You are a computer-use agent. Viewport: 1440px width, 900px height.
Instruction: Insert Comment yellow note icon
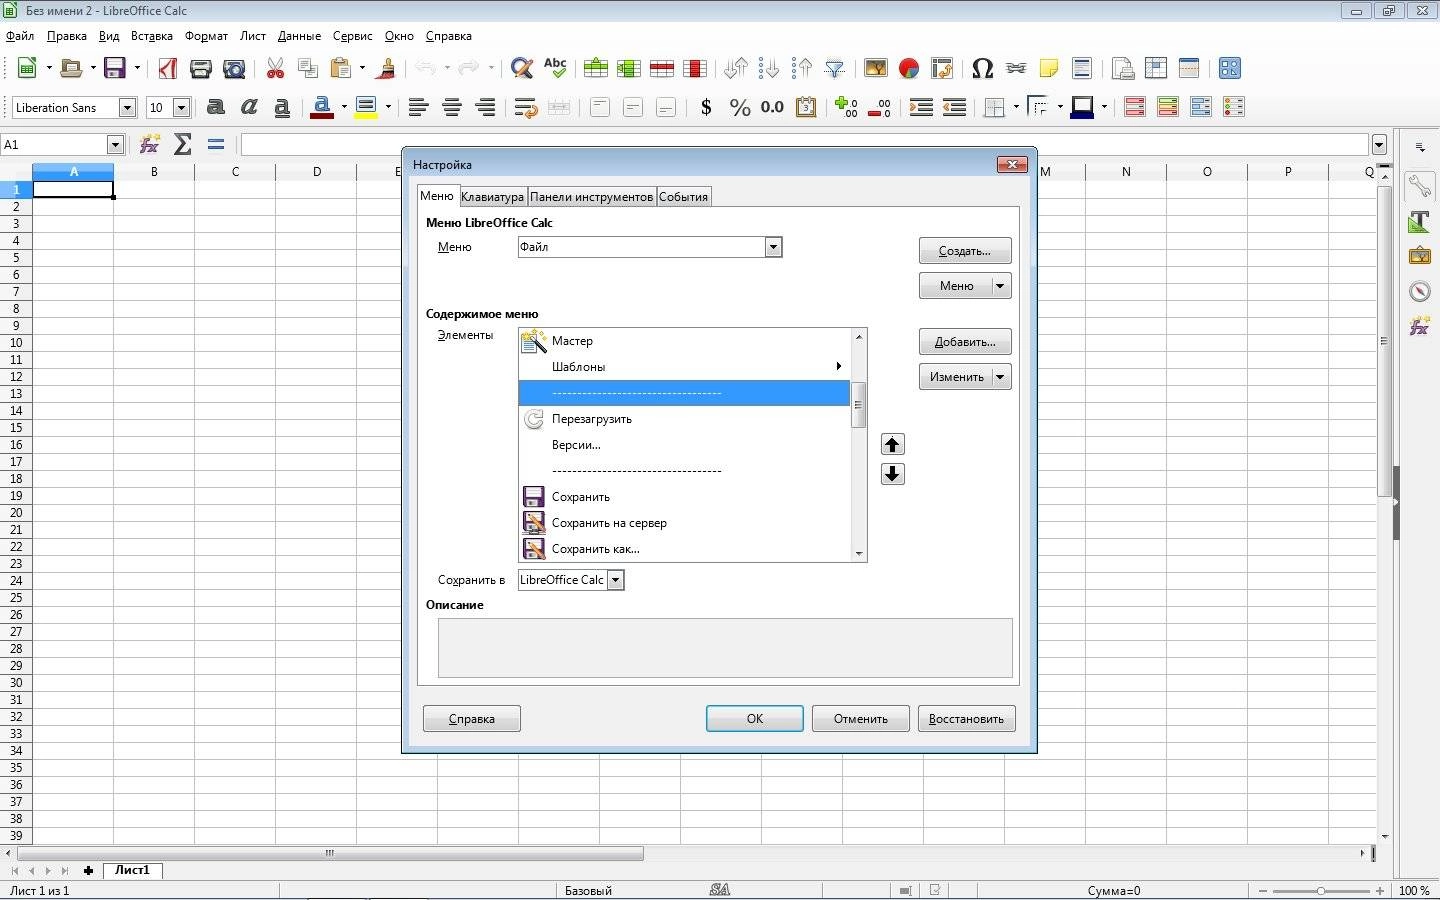click(x=1049, y=68)
